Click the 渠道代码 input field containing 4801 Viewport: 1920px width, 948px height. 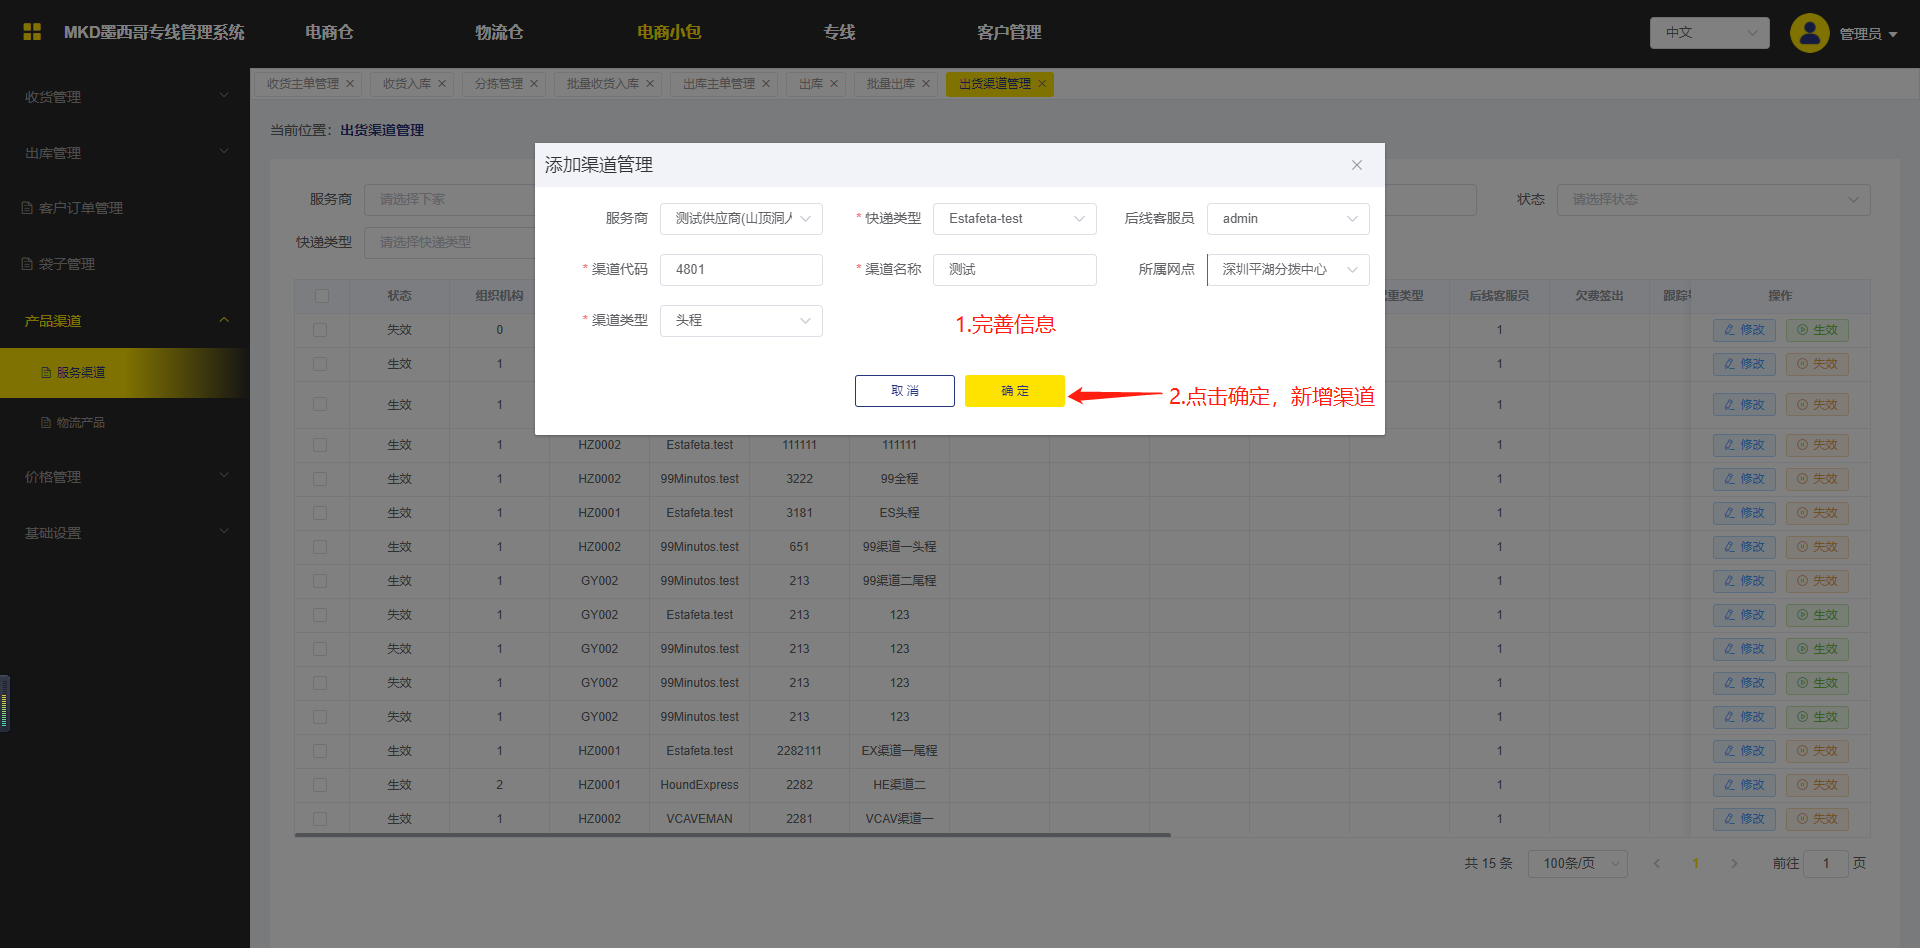(x=741, y=270)
